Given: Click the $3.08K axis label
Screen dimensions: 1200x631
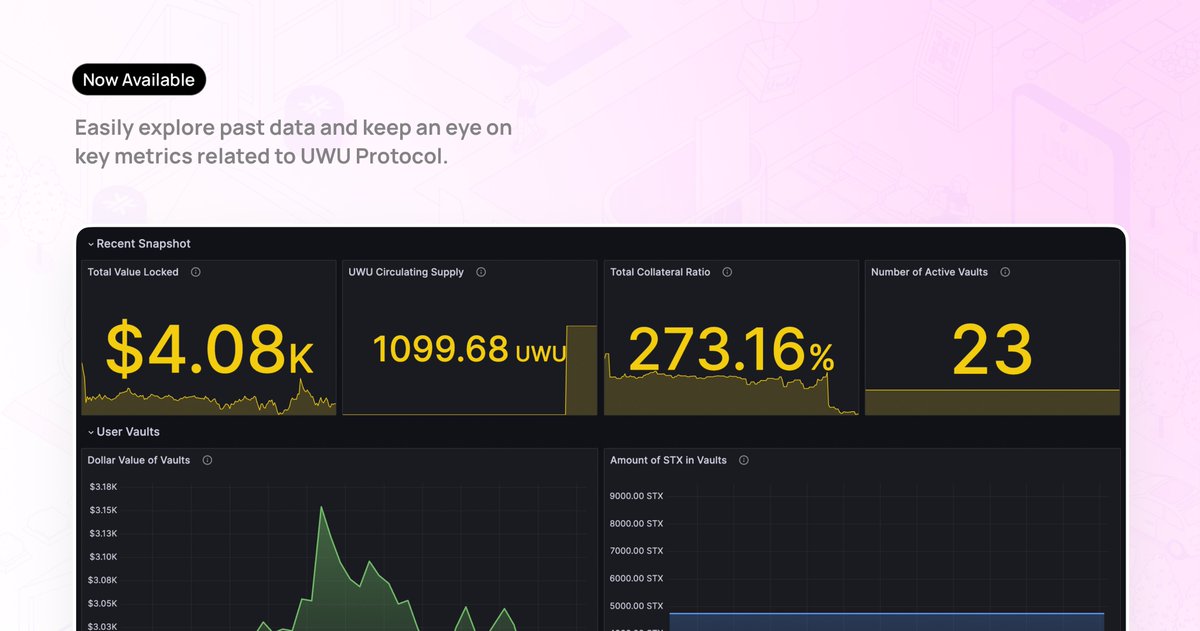Looking at the screenshot, I should (x=103, y=580).
